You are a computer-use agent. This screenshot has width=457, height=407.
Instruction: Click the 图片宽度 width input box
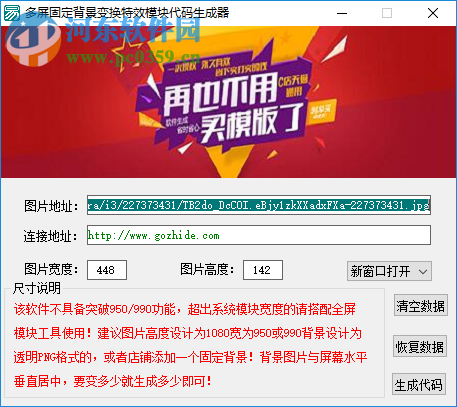tap(107, 270)
